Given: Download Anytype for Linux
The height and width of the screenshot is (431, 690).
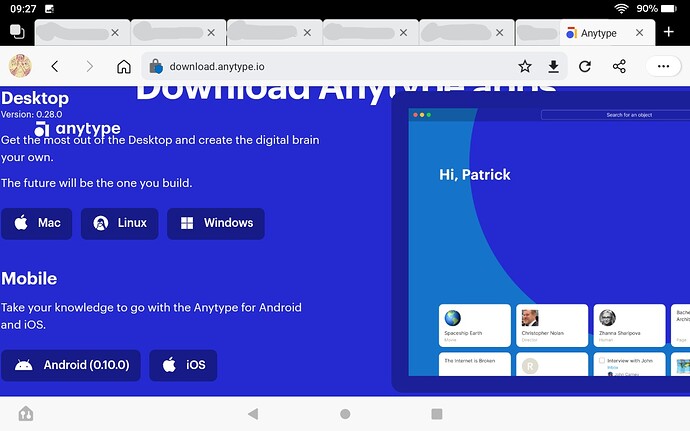Looking at the screenshot, I should click(120, 223).
